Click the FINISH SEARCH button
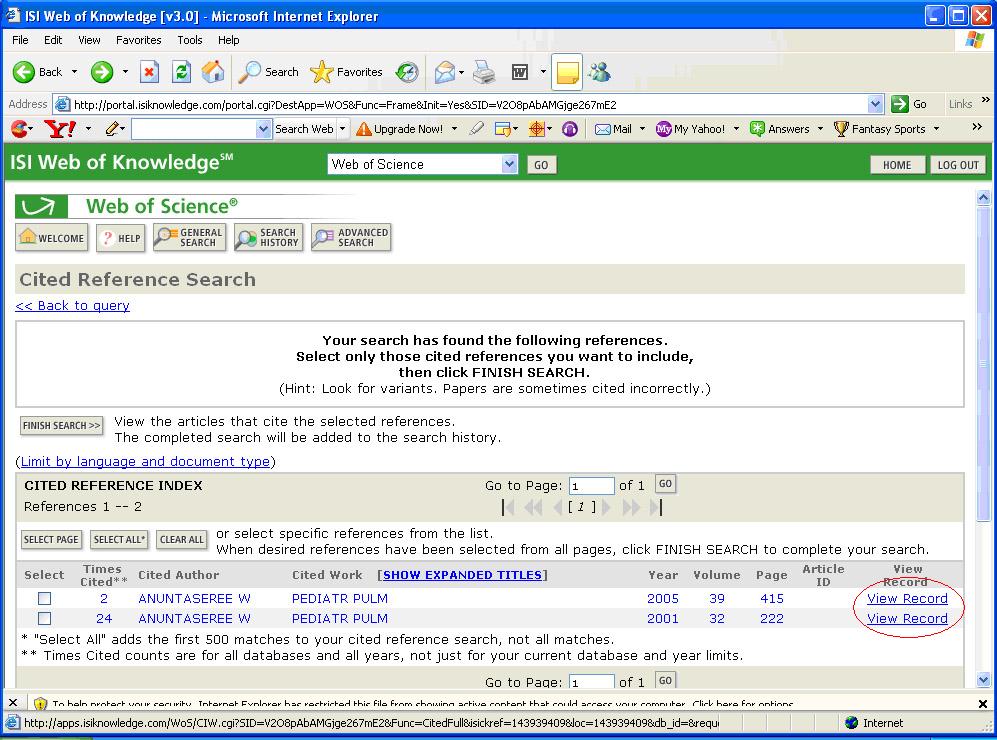Viewport: 997px width, 740px height. 61,426
